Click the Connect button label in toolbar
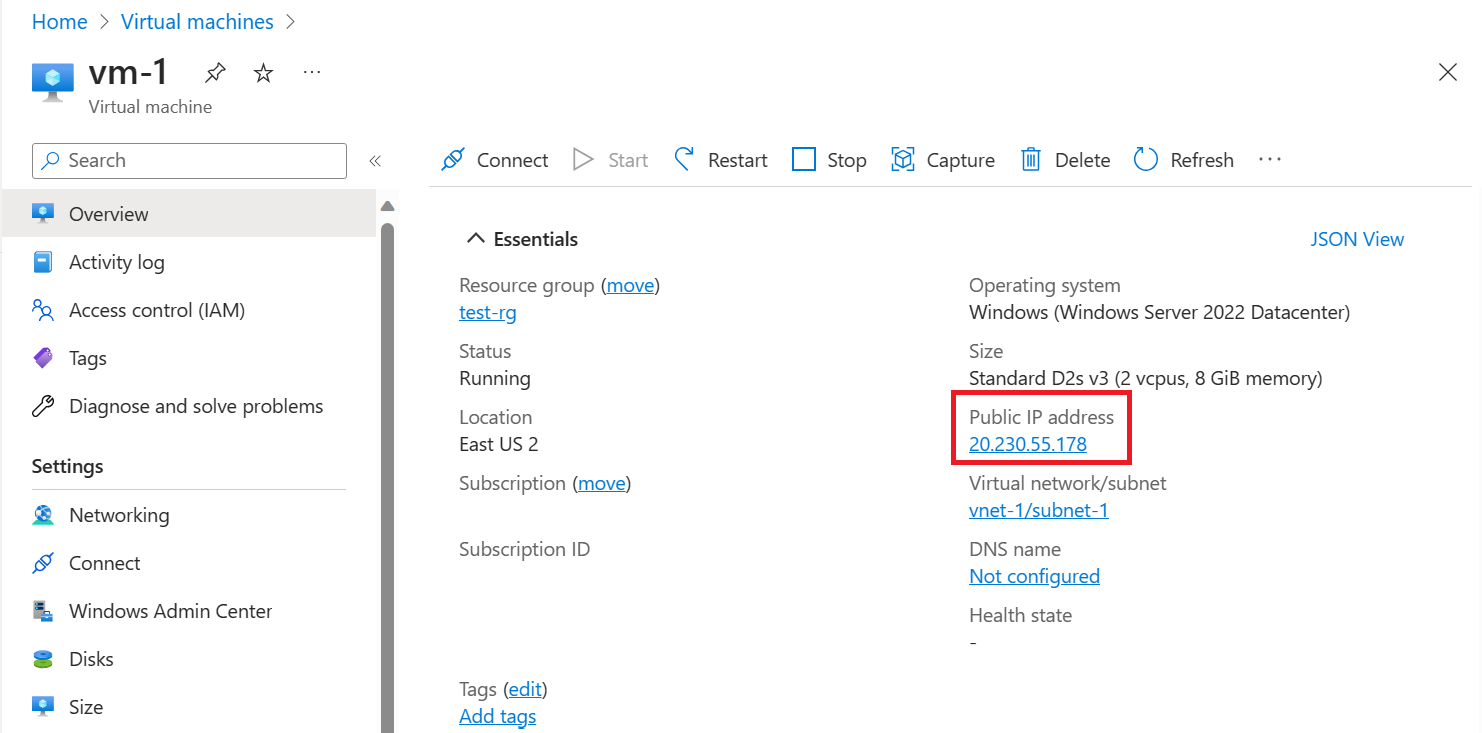The image size is (1482, 733). 512,160
